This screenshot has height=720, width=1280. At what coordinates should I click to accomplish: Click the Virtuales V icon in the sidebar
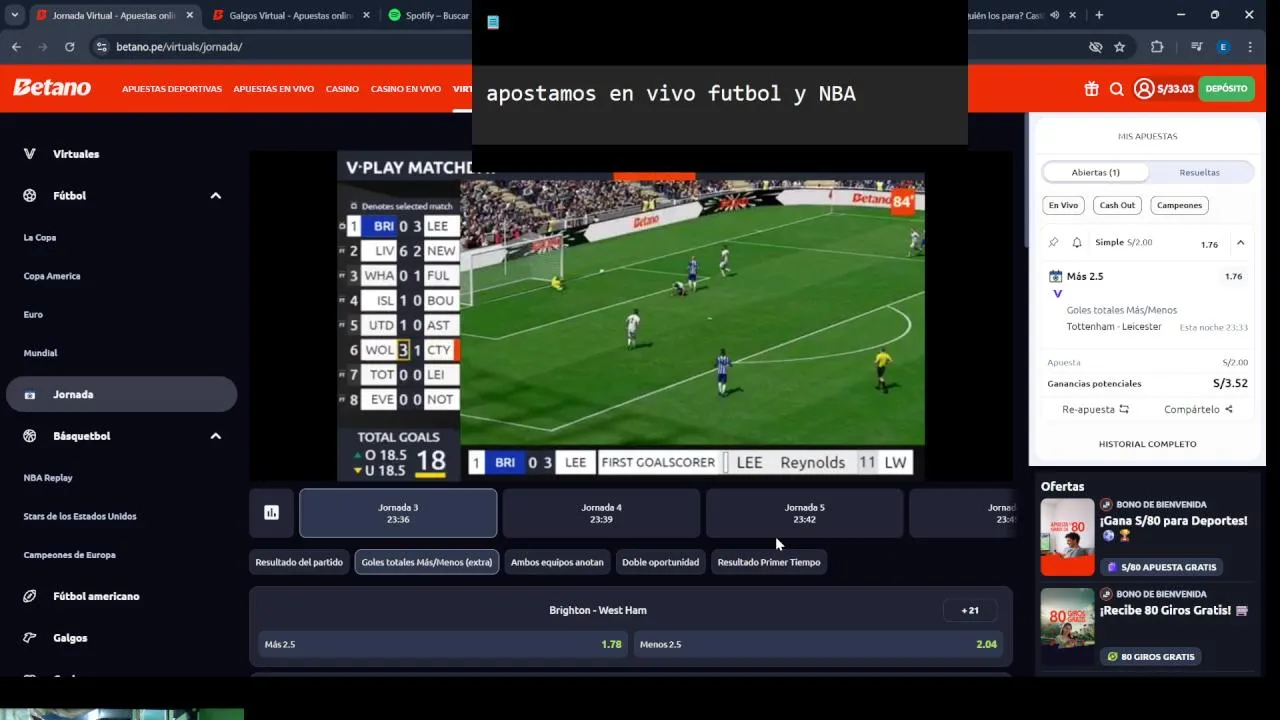(29, 154)
